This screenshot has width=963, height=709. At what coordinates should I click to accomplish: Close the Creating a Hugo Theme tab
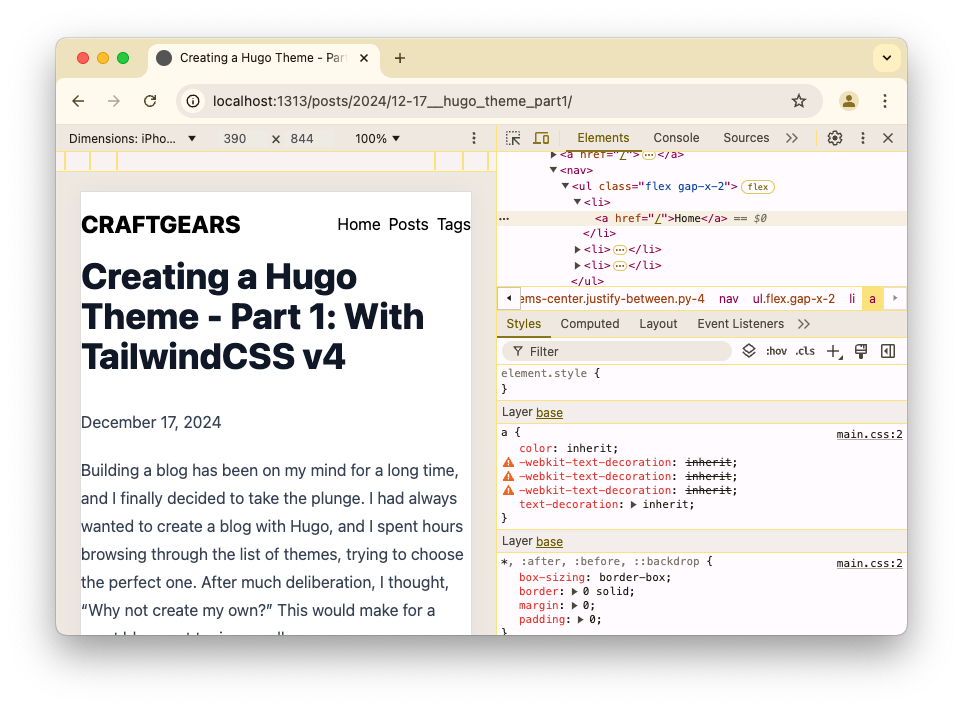(364, 58)
